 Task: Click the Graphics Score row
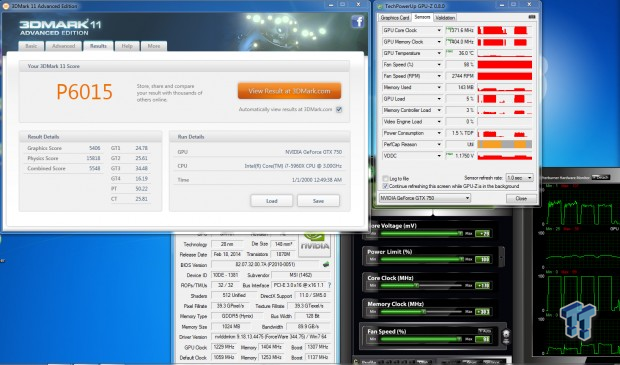[x=64, y=148]
